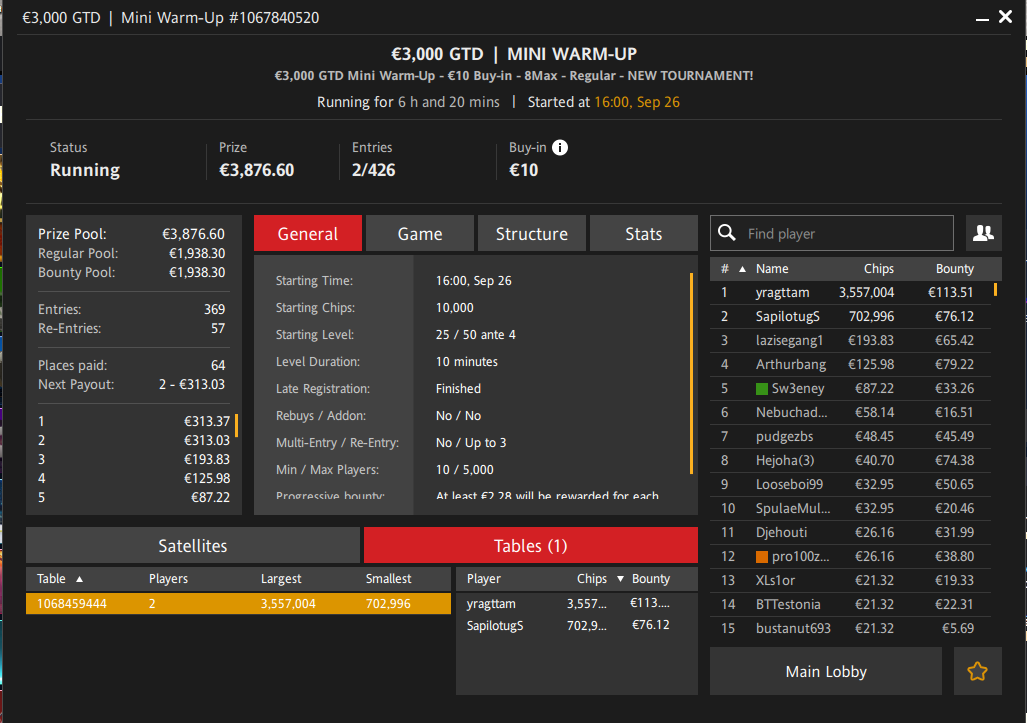Select the Tables (1) tab
Viewport: 1027px width, 723px height.
(531, 546)
